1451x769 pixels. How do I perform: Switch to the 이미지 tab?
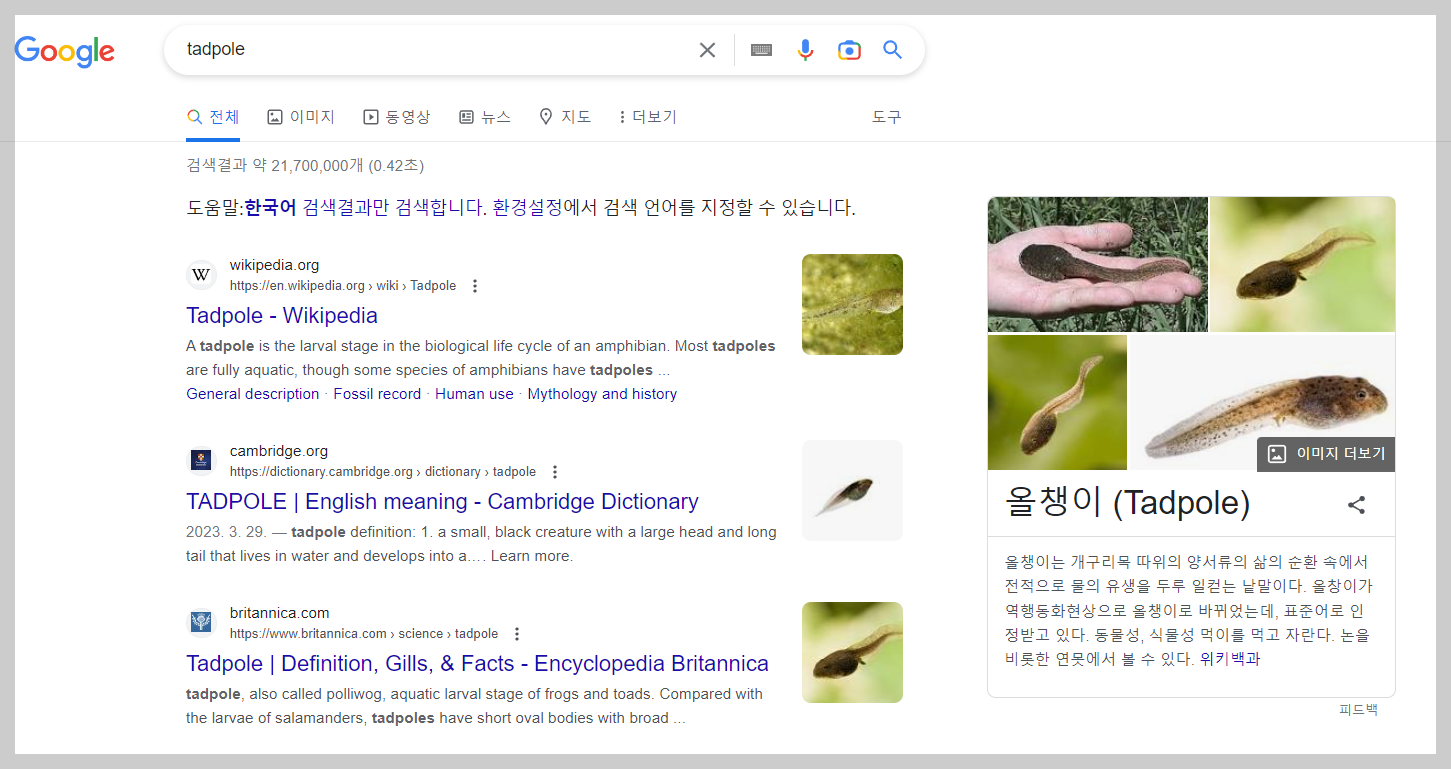click(x=301, y=117)
